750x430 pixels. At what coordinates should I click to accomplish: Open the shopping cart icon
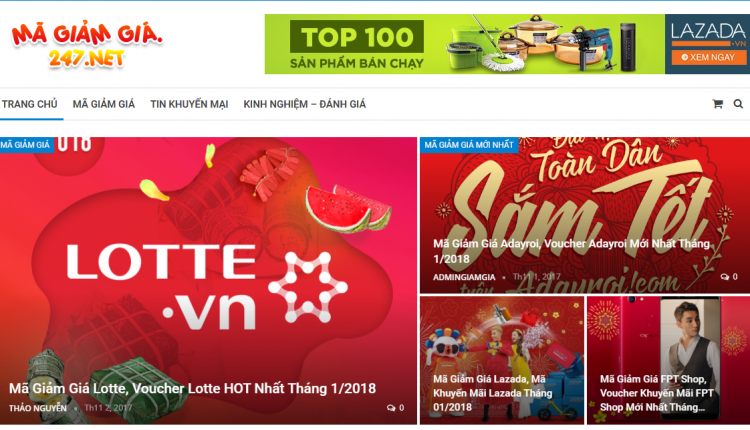tap(717, 104)
